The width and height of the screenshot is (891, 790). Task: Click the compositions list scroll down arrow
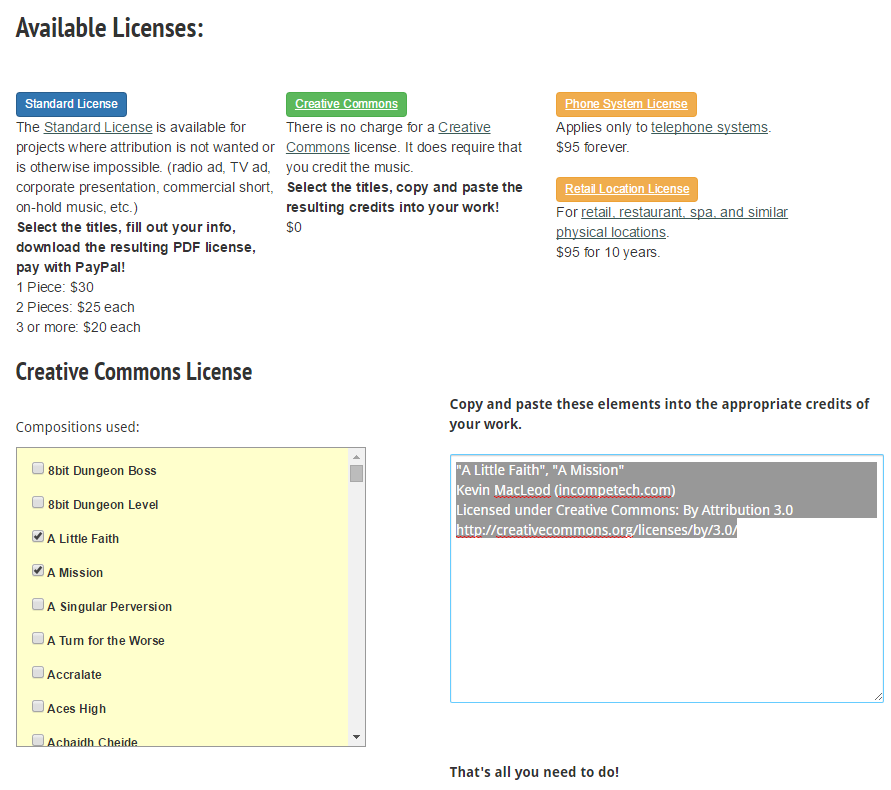pyautogui.click(x=356, y=737)
